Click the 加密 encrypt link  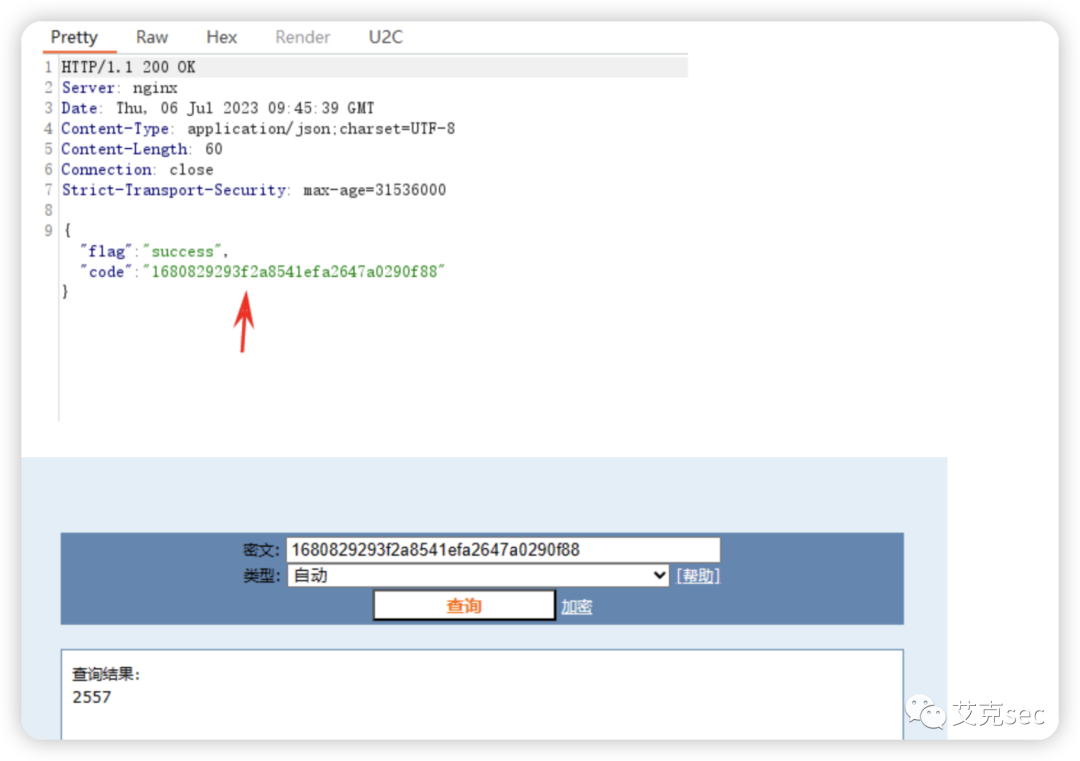pyautogui.click(x=576, y=606)
